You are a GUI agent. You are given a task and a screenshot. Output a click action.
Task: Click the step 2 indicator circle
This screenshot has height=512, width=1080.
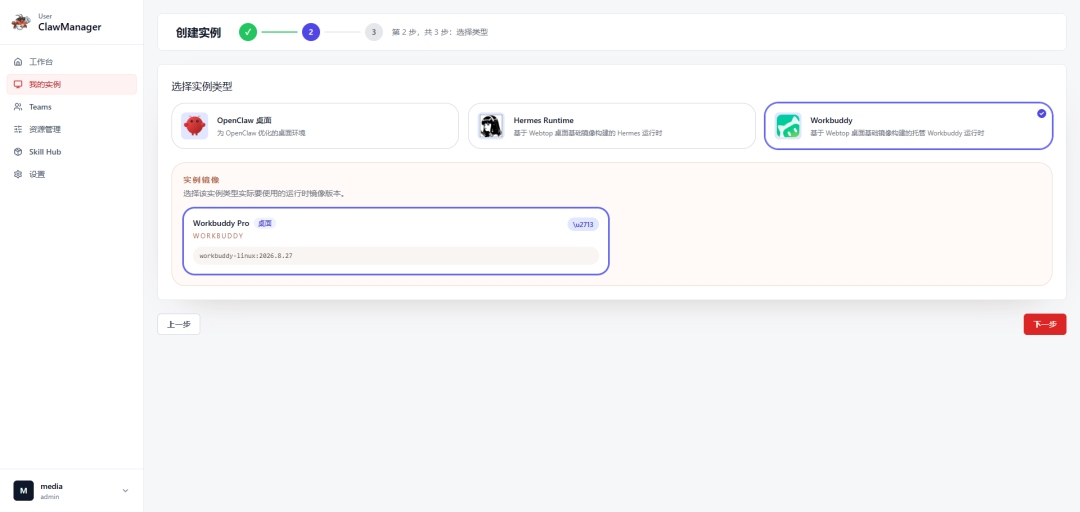[311, 32]
